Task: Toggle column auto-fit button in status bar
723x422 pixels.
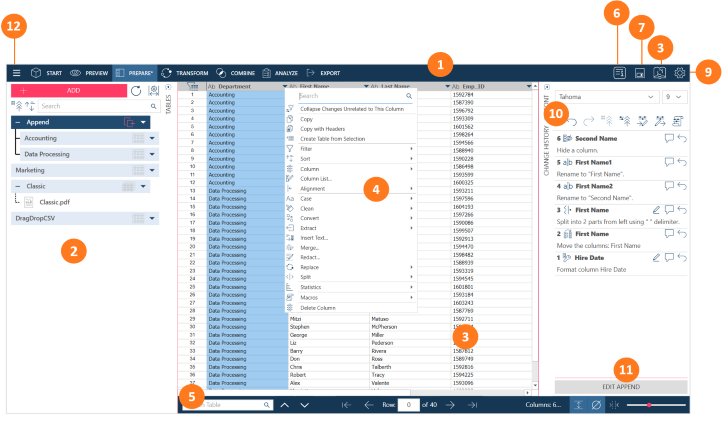Action: click(x=576, y=404)
